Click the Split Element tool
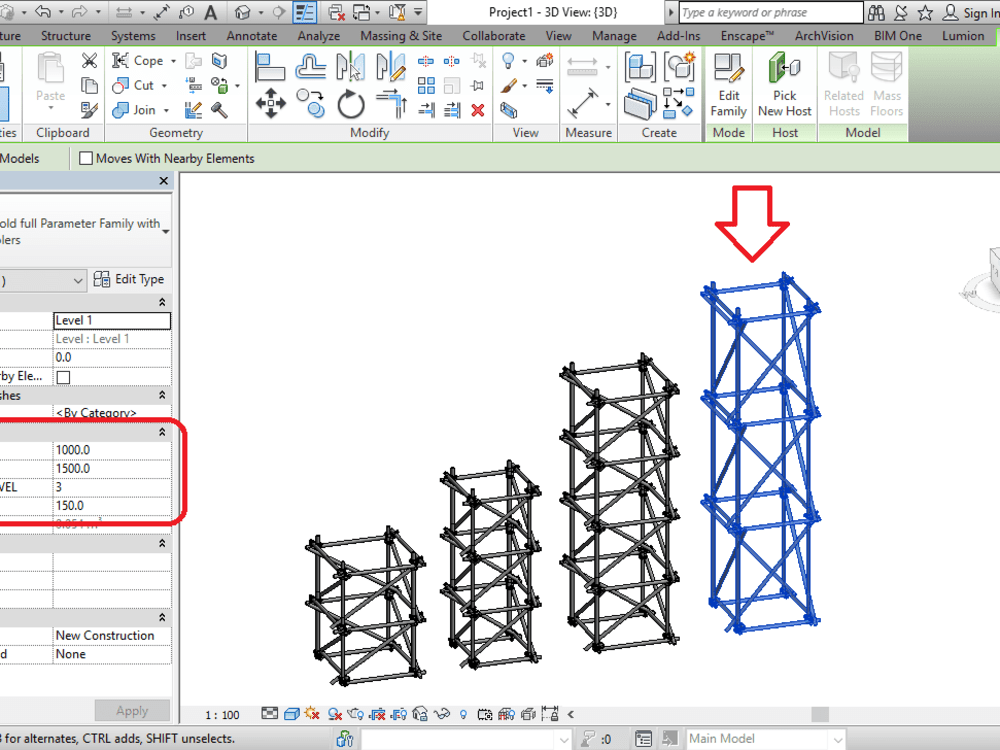Screen dimensions: 1000x750 point(426,61)
